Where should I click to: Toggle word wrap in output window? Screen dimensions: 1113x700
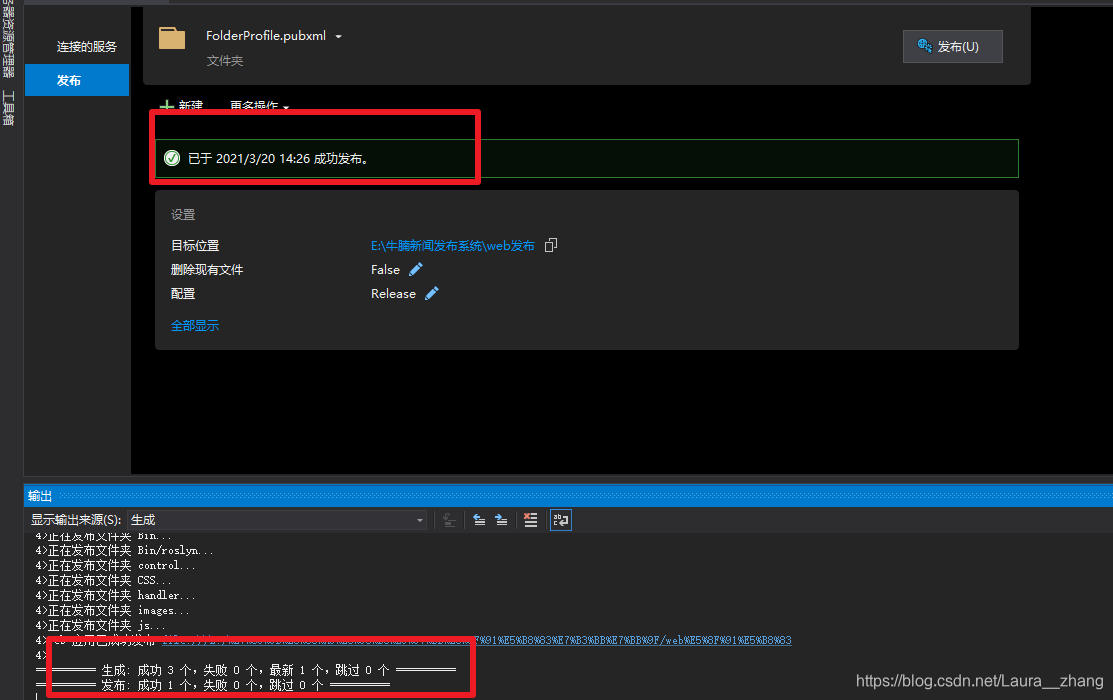click(561, 520)
